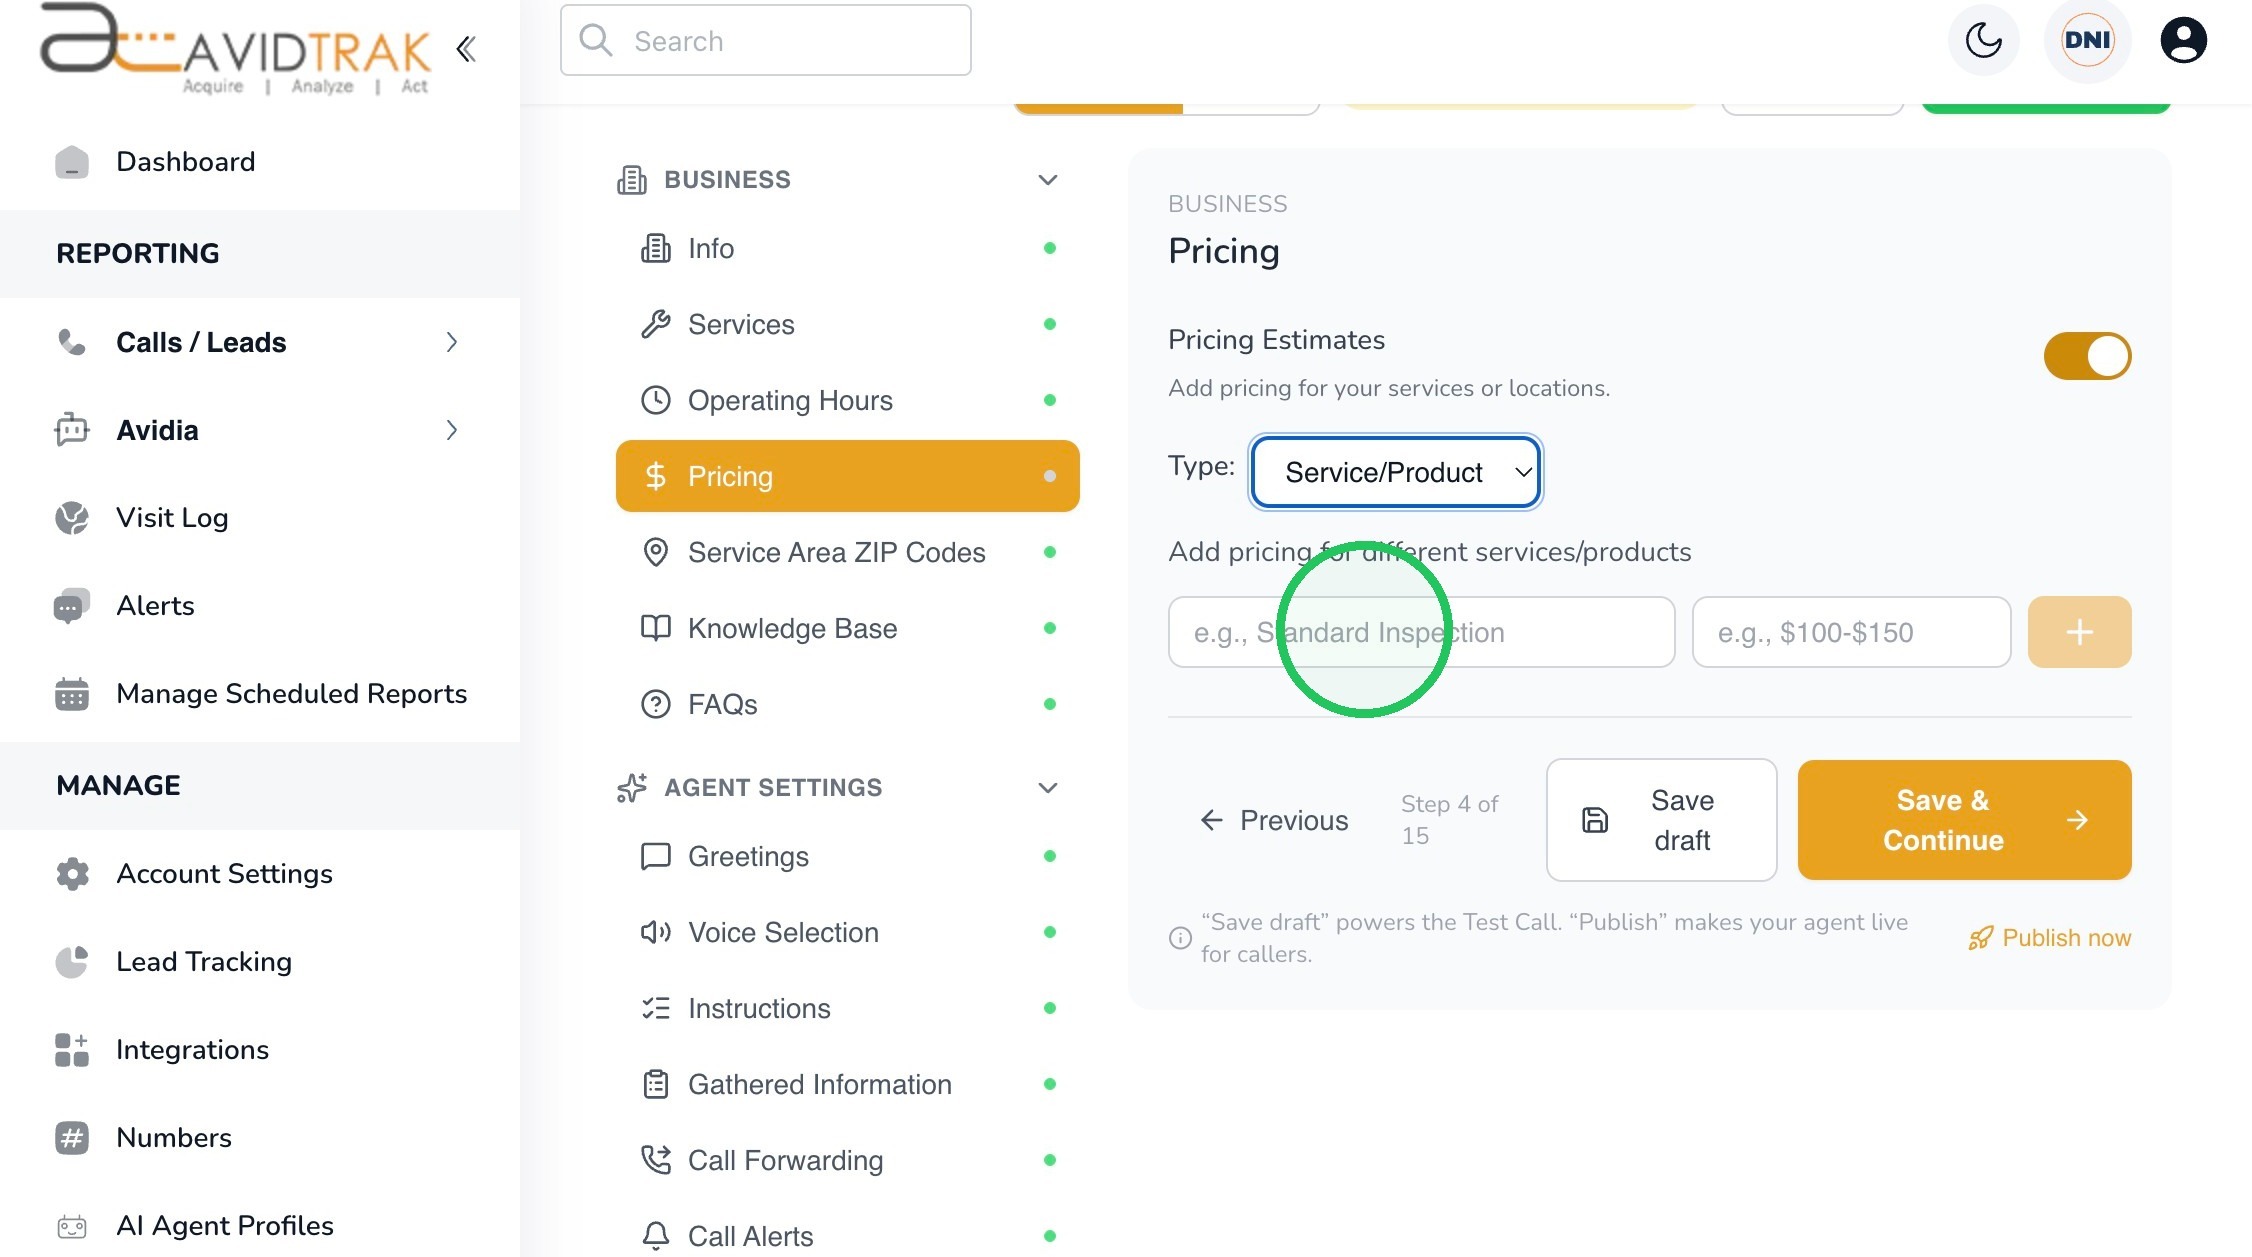This screenshot has width=2252, height=1257.
Task: Collapse the AGENT SETTINGS section chevron
Action: (1047, 788)
